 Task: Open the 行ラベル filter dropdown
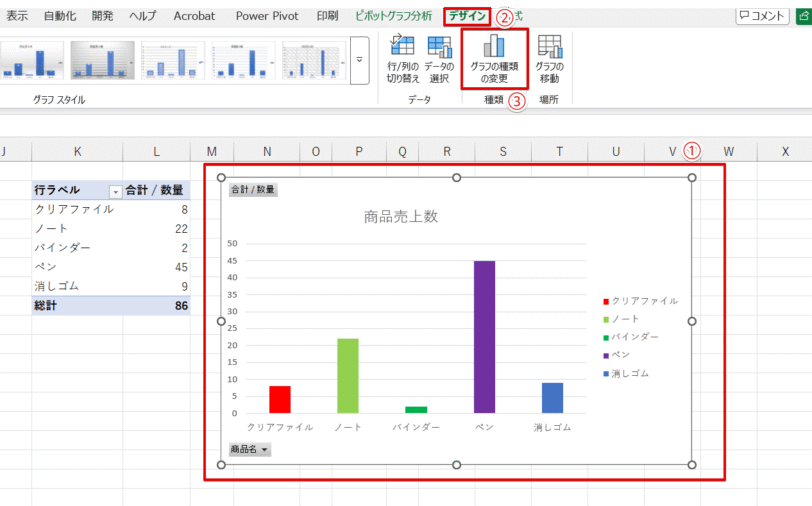[x=115, y=192]
